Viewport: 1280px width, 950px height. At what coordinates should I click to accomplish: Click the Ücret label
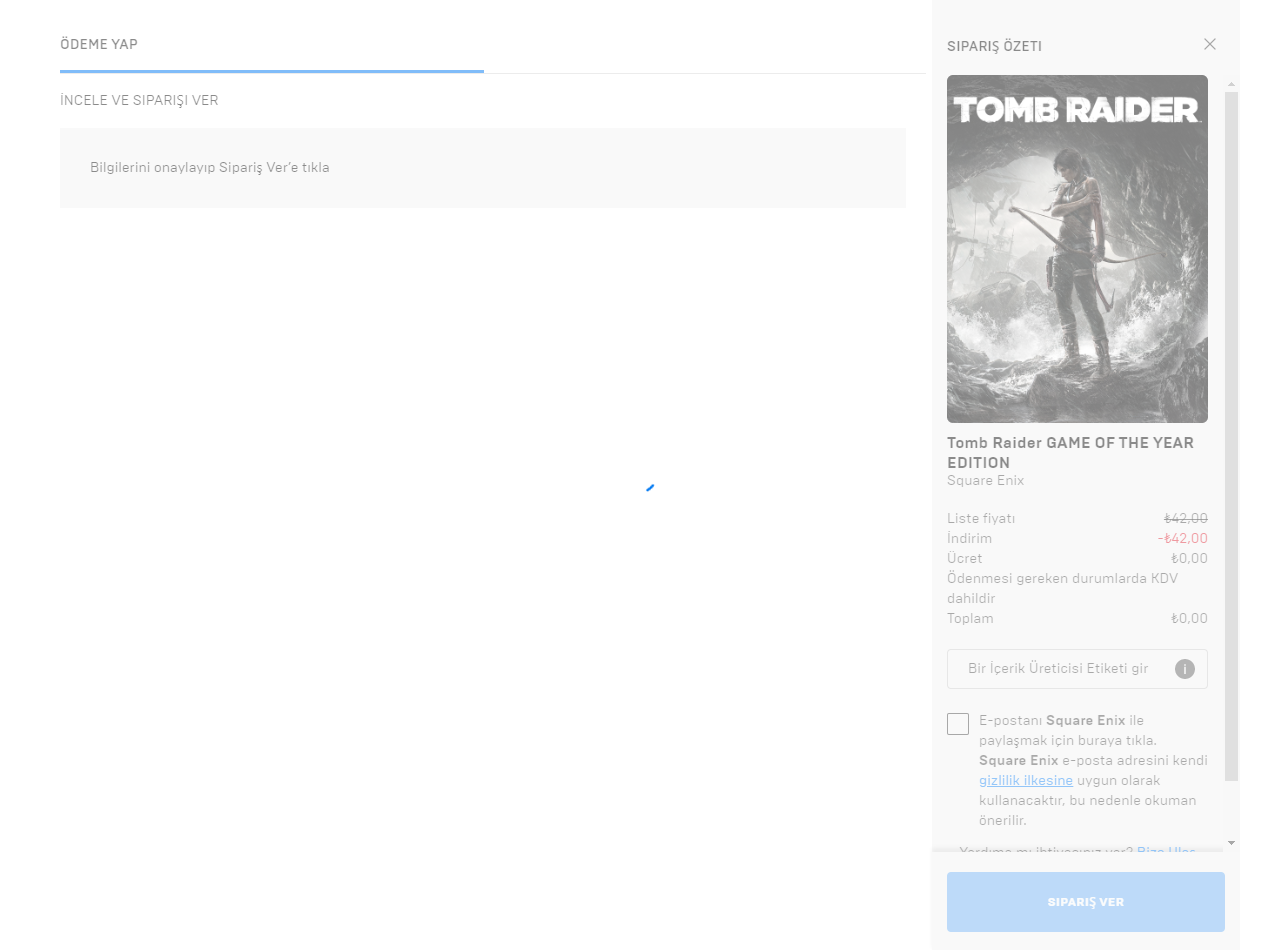[x=964, y=558]
